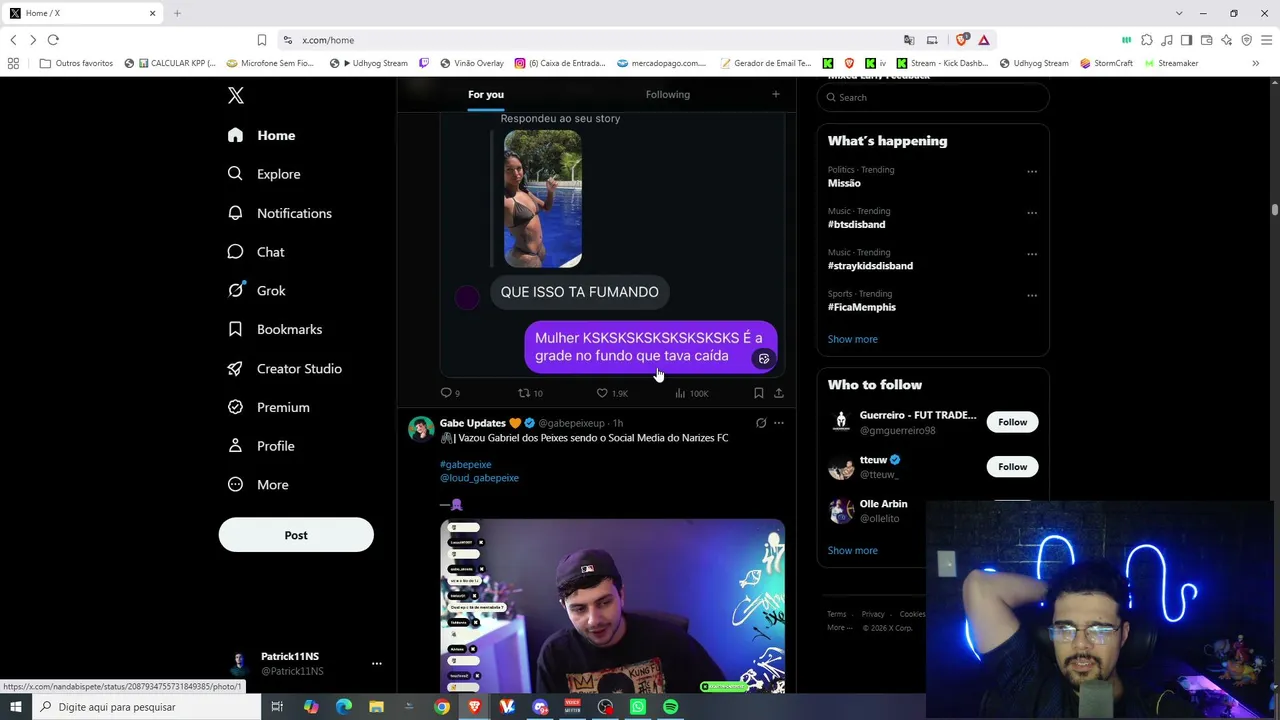The width and height of the screenshot is (1280, 720).
Task: Repost the tweet with 10 reposts
Action: point(530,393)
